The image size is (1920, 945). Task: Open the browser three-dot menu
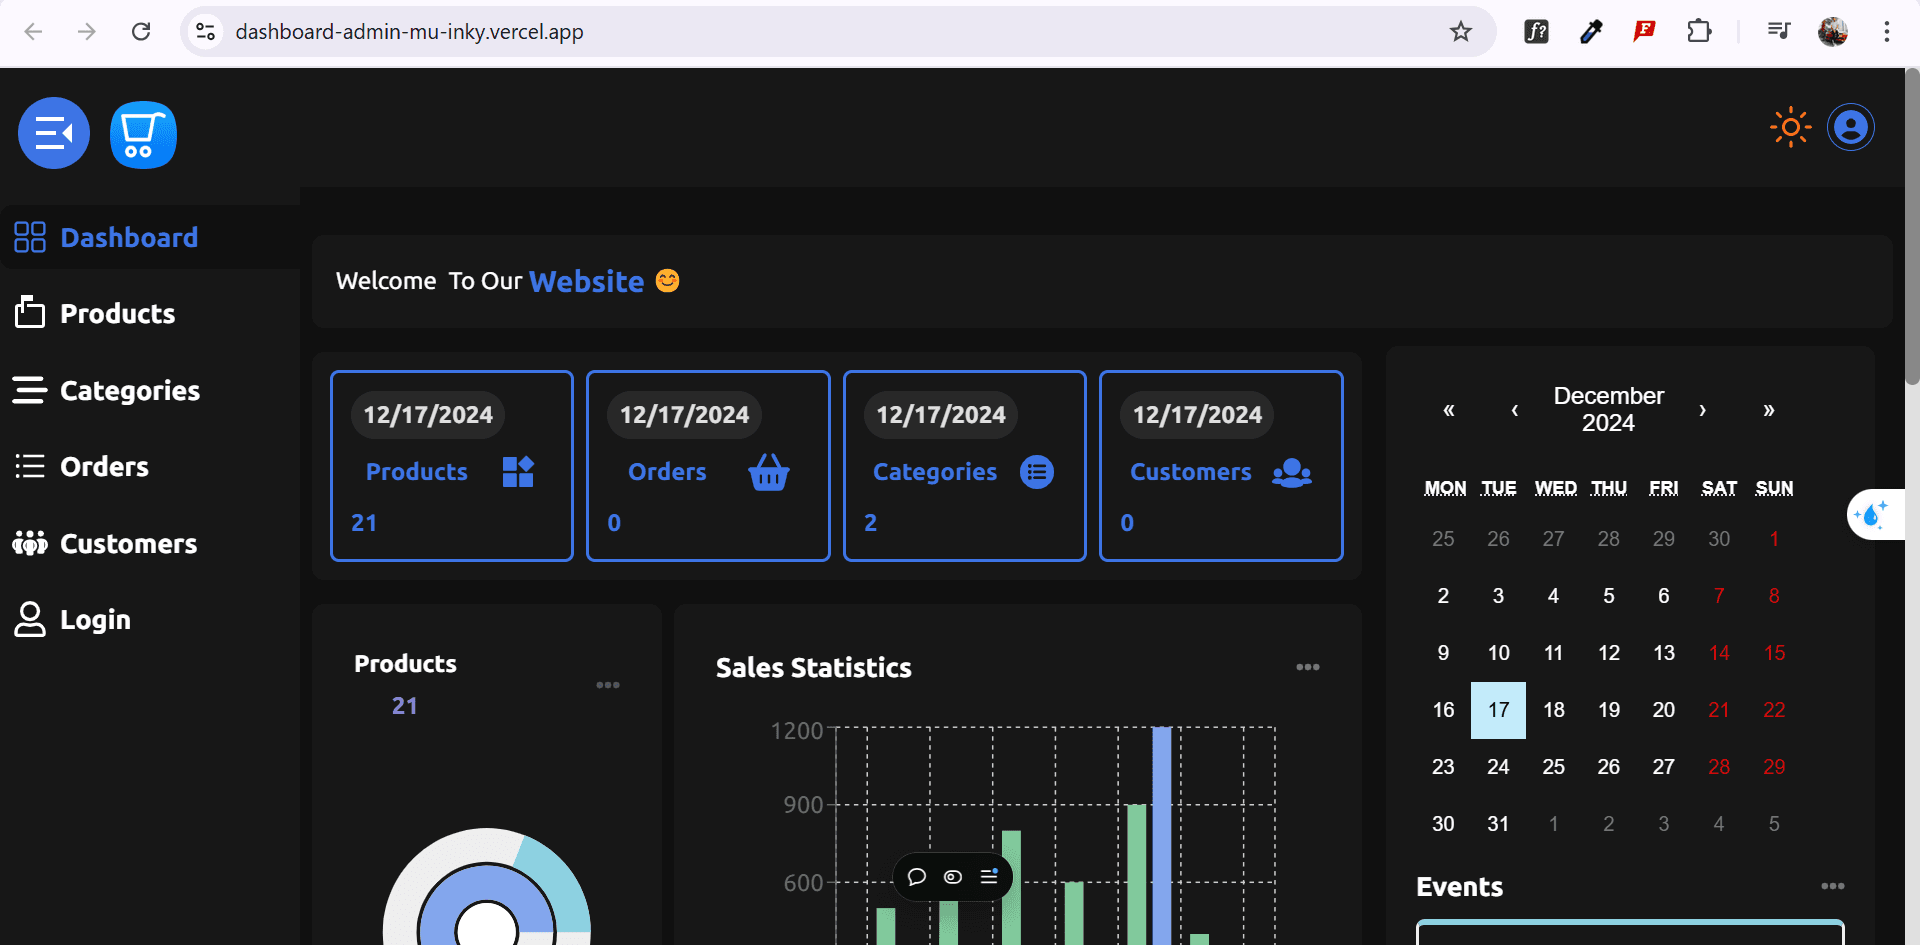coord(1887,32)
